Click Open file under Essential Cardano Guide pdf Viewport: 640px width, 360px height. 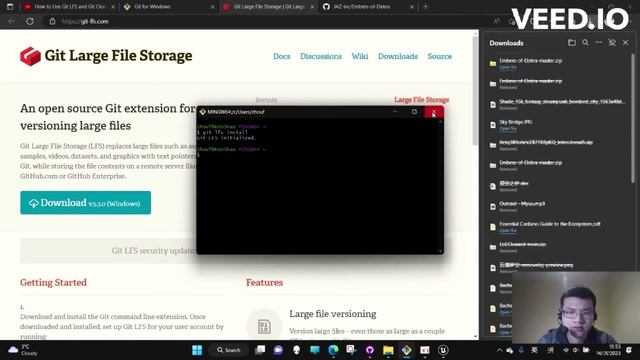(x=508, y=231)
